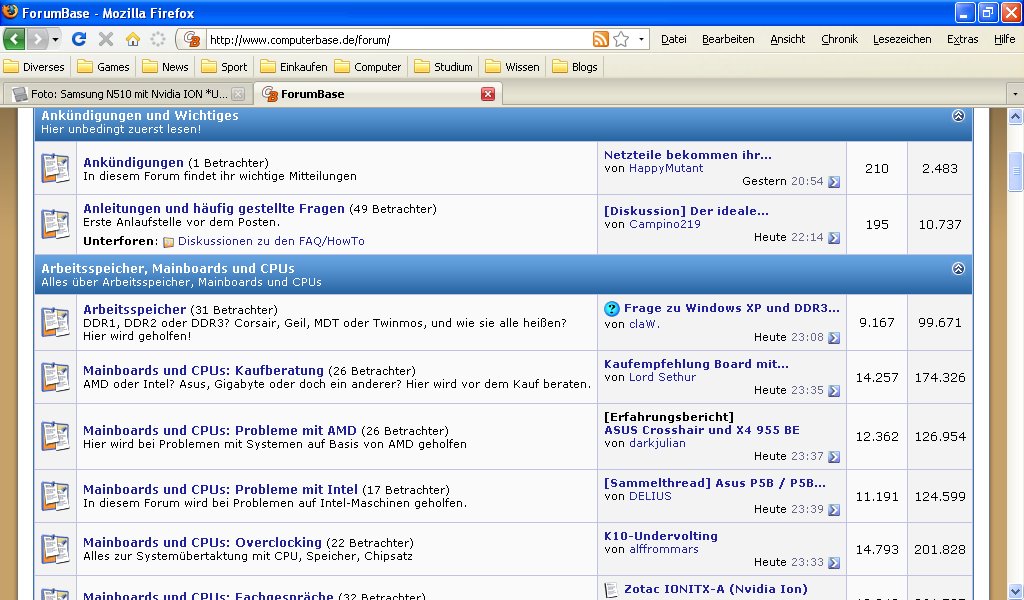
Task: Click the scrollbar up arrow
Action: pos(1015,117)
